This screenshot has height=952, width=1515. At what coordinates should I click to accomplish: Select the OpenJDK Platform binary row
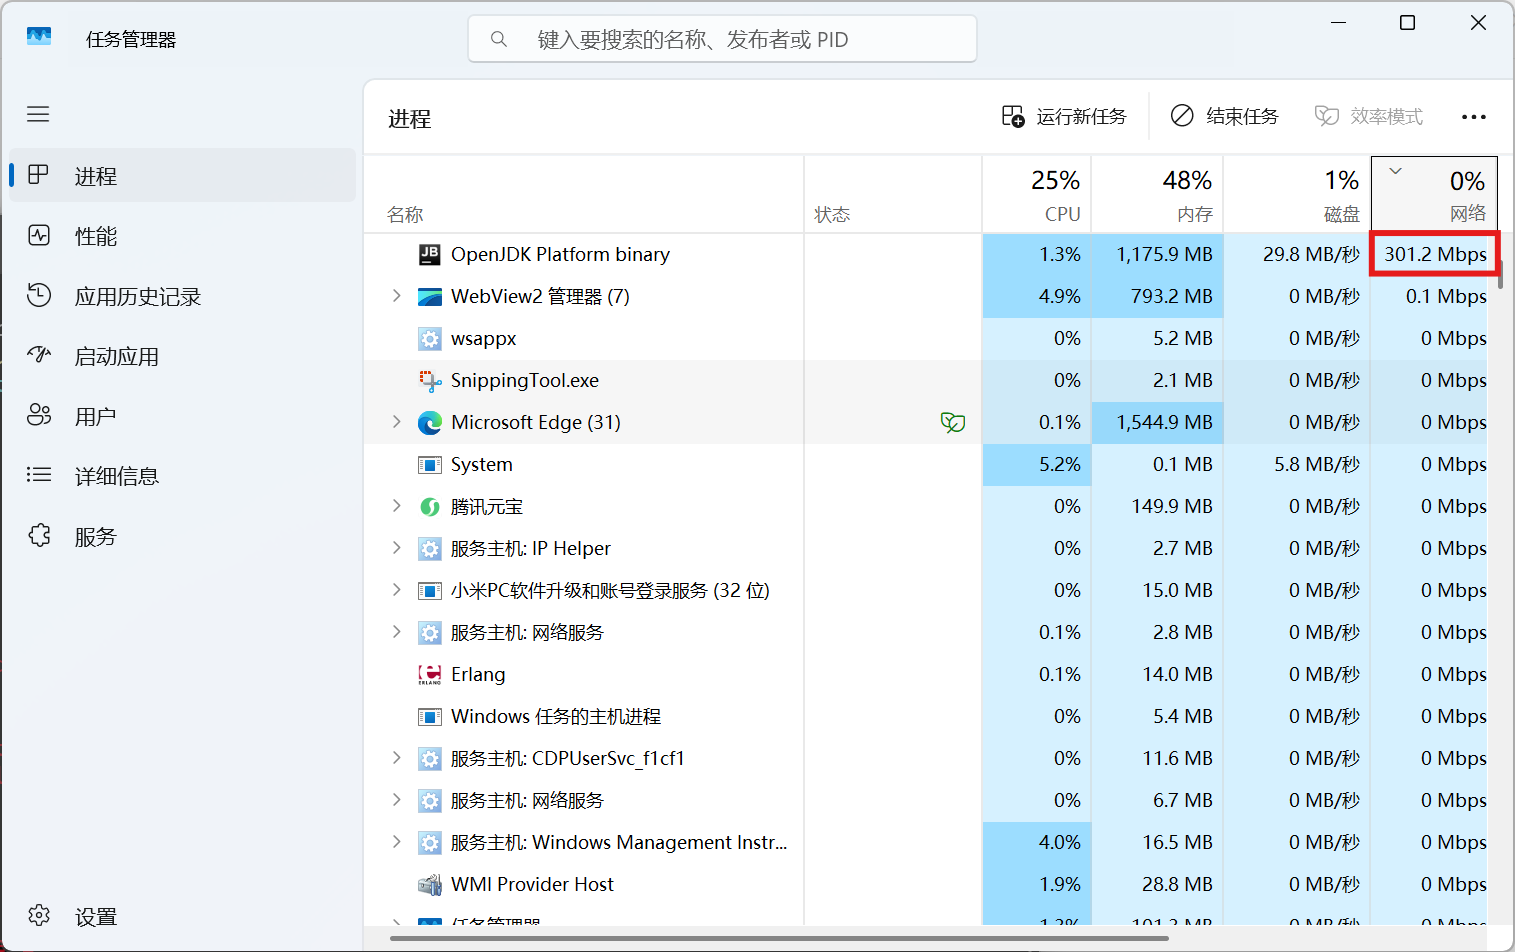926,254
